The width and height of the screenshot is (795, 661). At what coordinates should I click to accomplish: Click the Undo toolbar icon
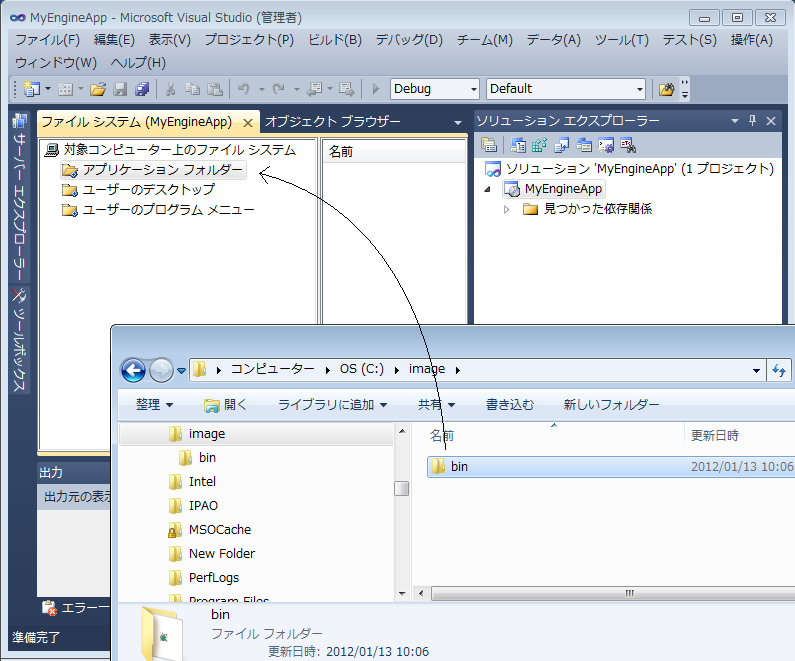tap(244, 89)
